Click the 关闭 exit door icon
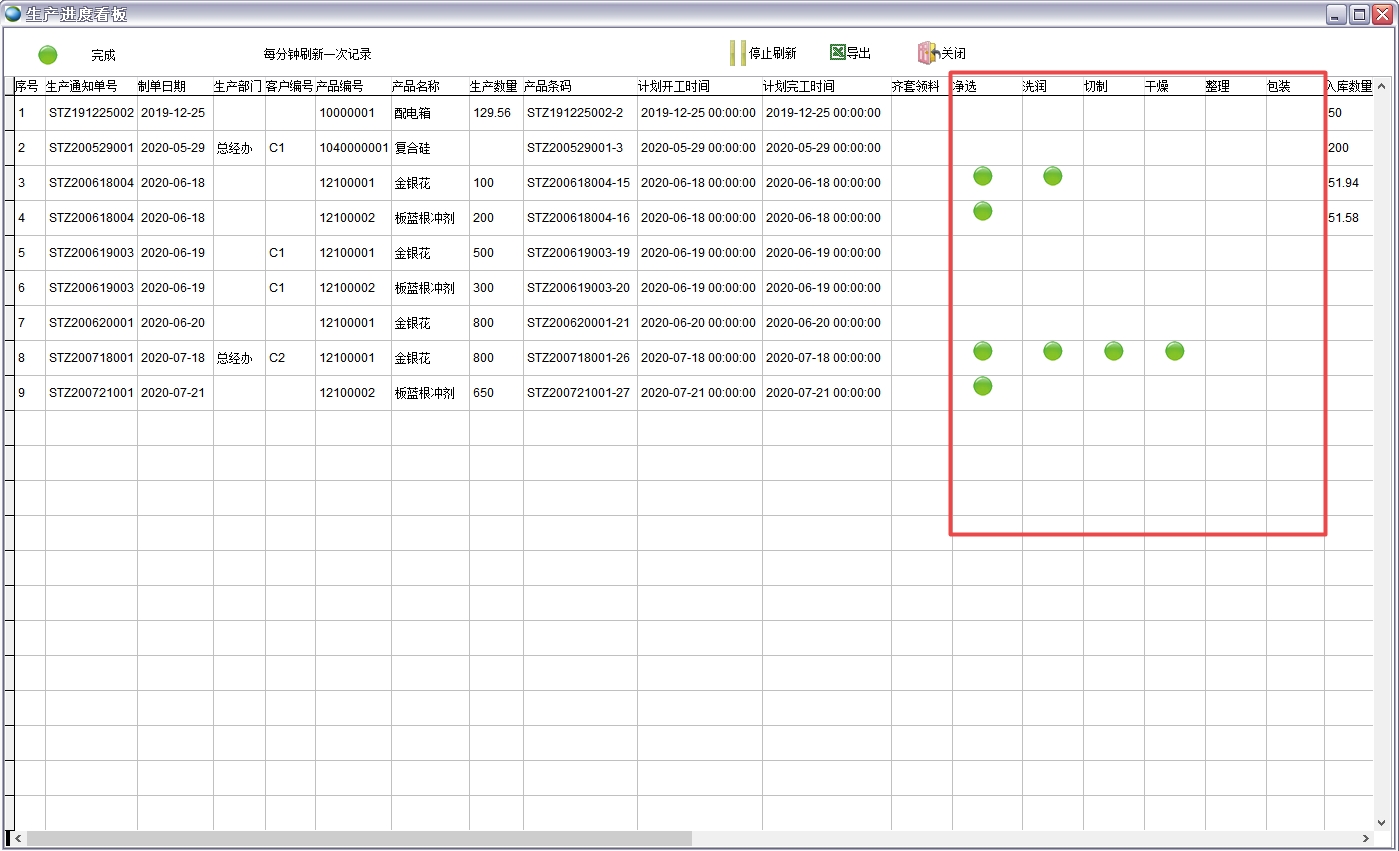1399x851 pixels. coord(926,53)
